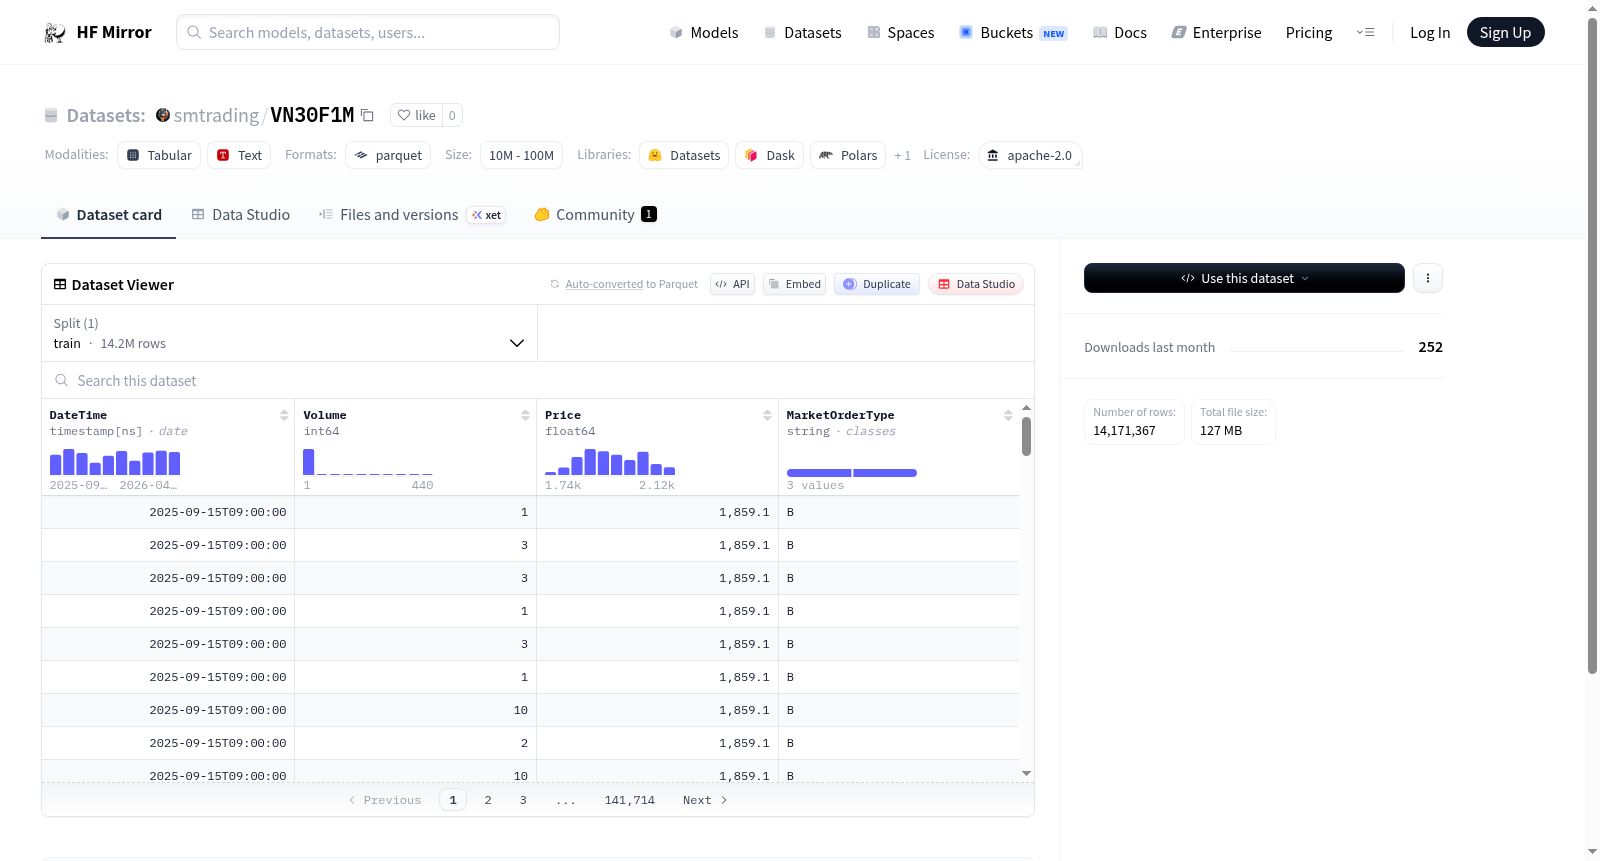Sort the MarketOrderType column
The image size is (1600, 861).
coord(1008,415)
